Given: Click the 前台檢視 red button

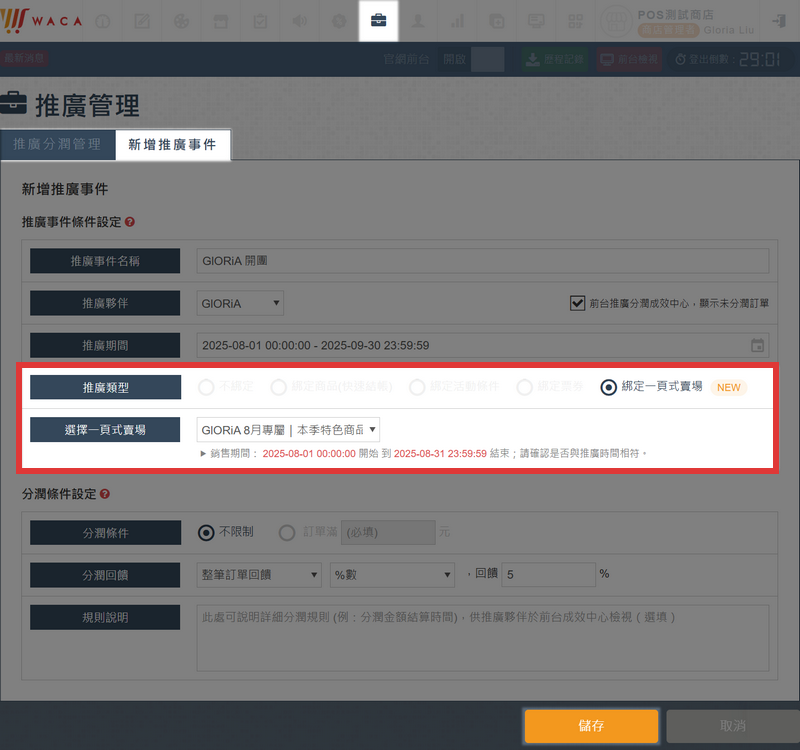Looking at the screenshot, I should pyautogui.click(x=630, y=59).
